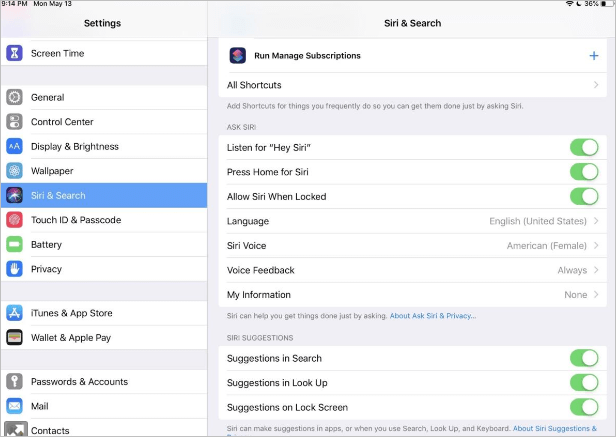
Task: Disable Allow Siri When Locked
Action: coord(584,196)
